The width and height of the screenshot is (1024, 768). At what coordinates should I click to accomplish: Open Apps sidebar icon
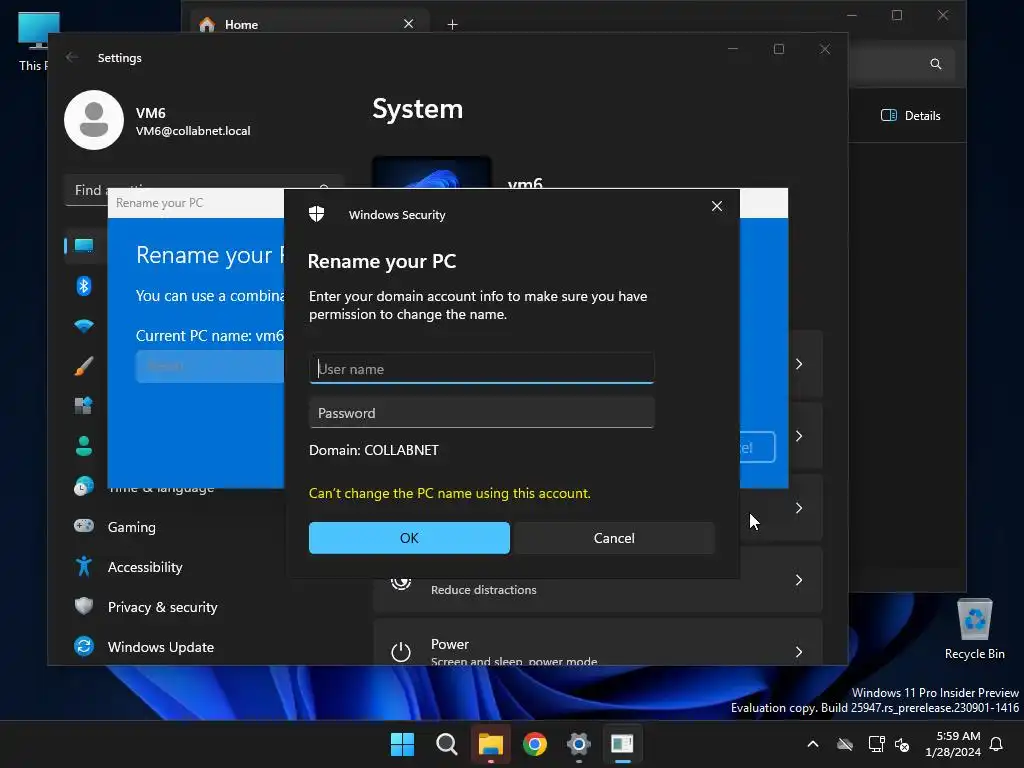tap(84, 406)
